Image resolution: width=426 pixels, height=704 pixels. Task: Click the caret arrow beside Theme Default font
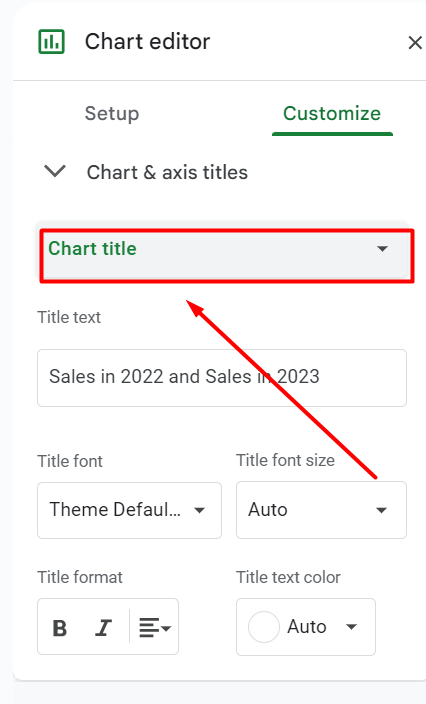pos(199,510)
